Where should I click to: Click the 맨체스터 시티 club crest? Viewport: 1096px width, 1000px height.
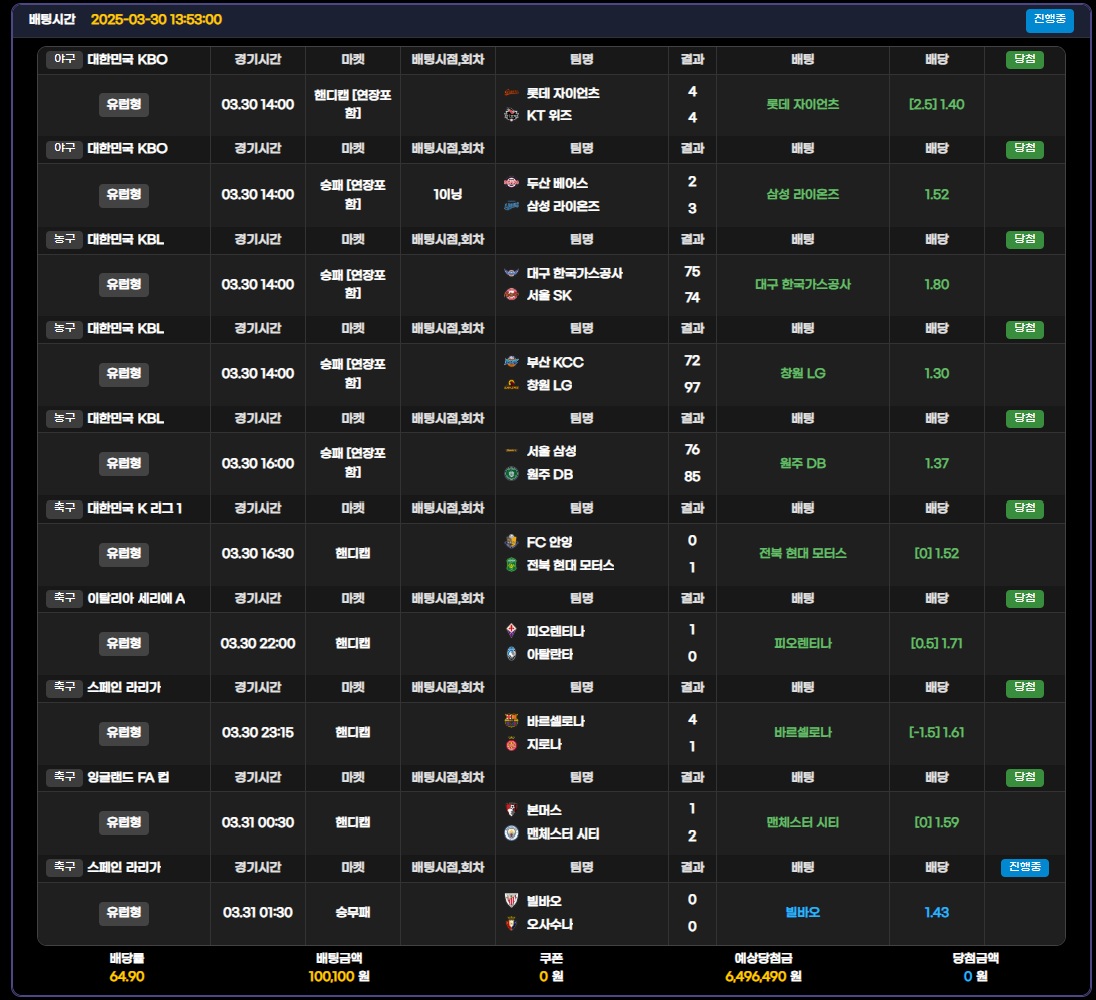(512, 833)
